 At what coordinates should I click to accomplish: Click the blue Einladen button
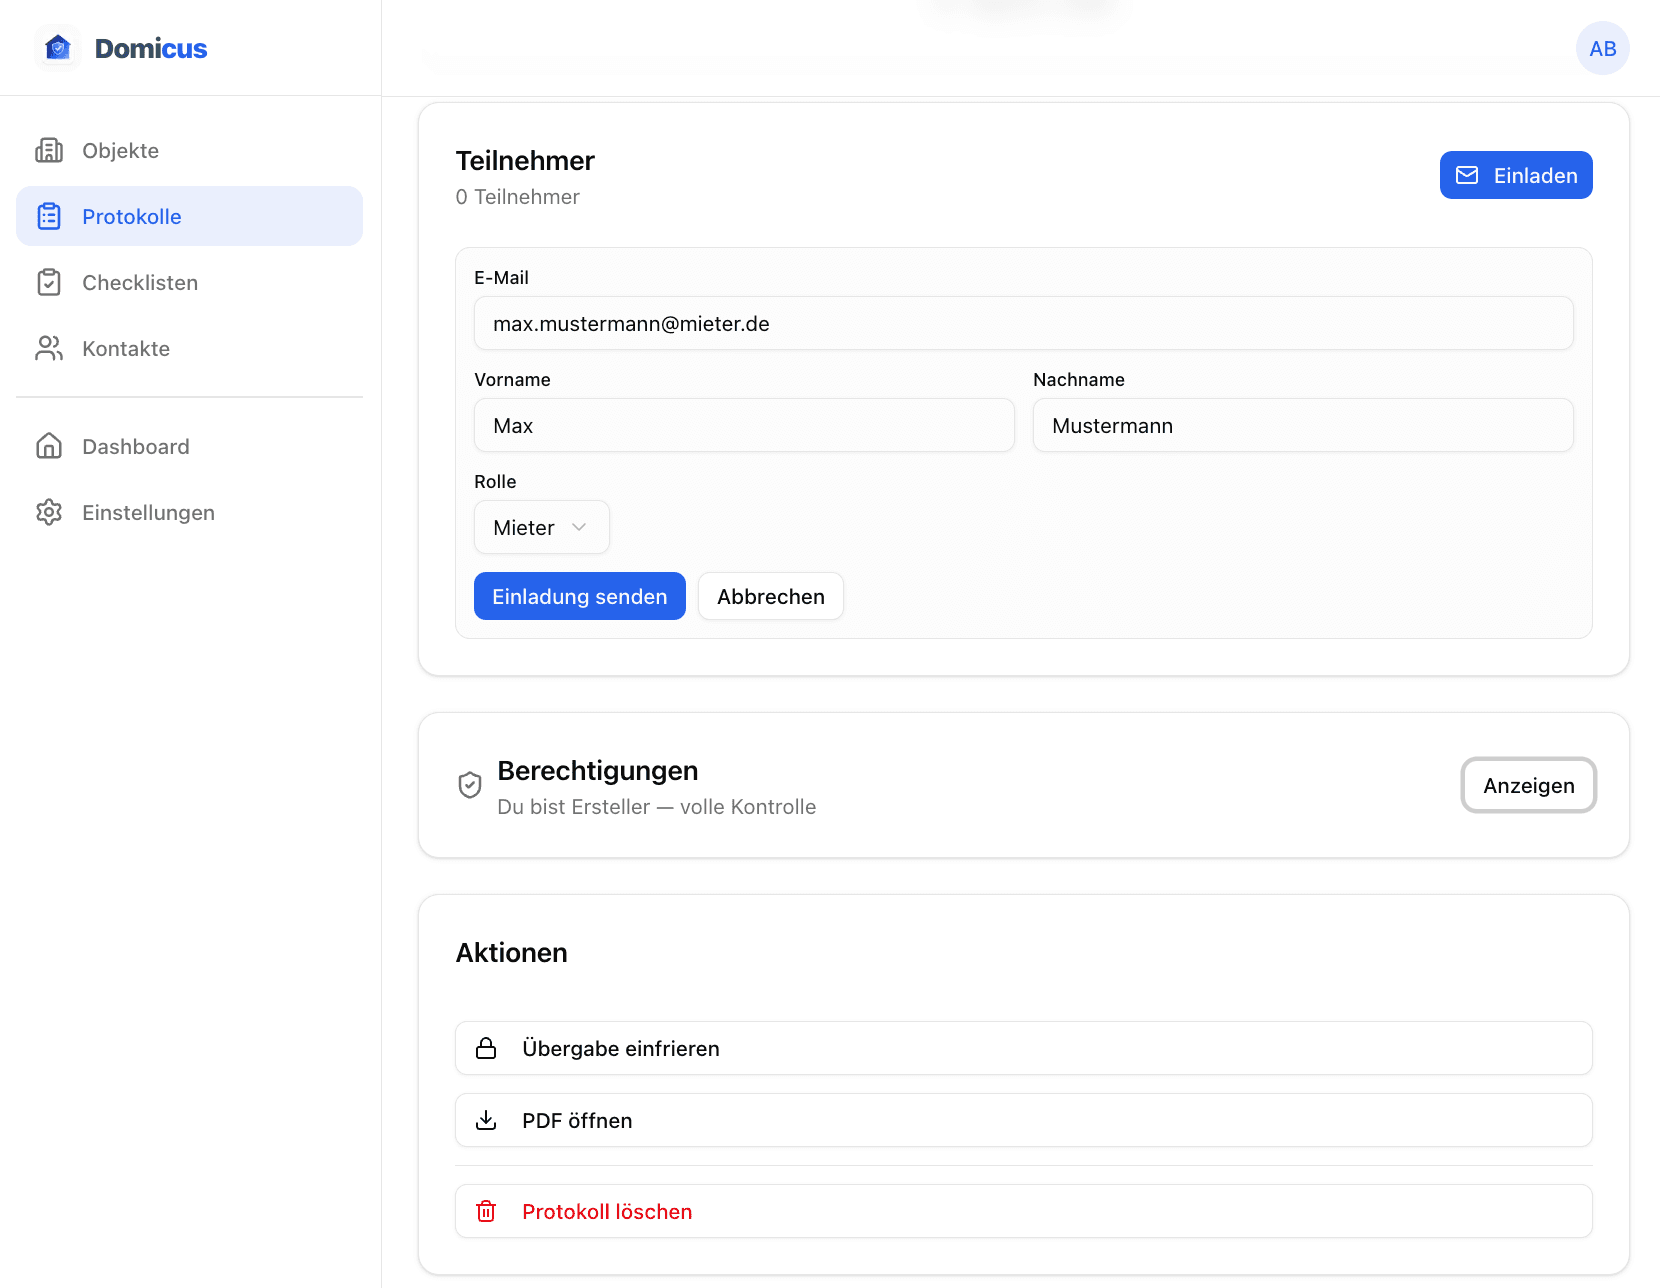pos(1515,175)
